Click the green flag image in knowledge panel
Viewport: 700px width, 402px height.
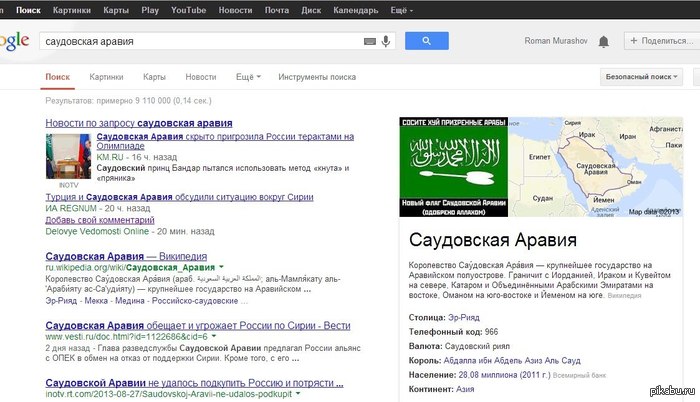click(454, 167)
